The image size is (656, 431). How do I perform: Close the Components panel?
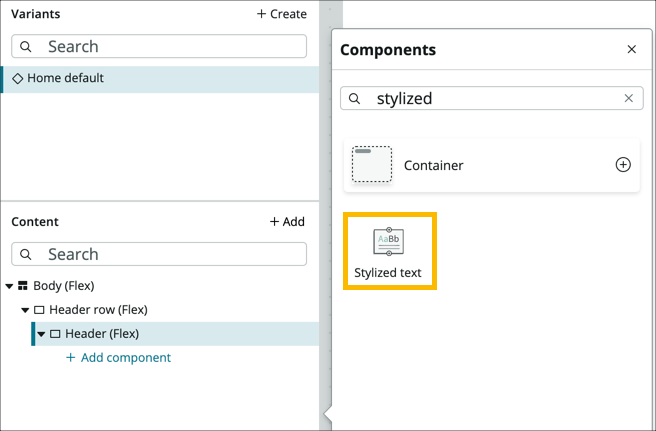pos(631,49)
